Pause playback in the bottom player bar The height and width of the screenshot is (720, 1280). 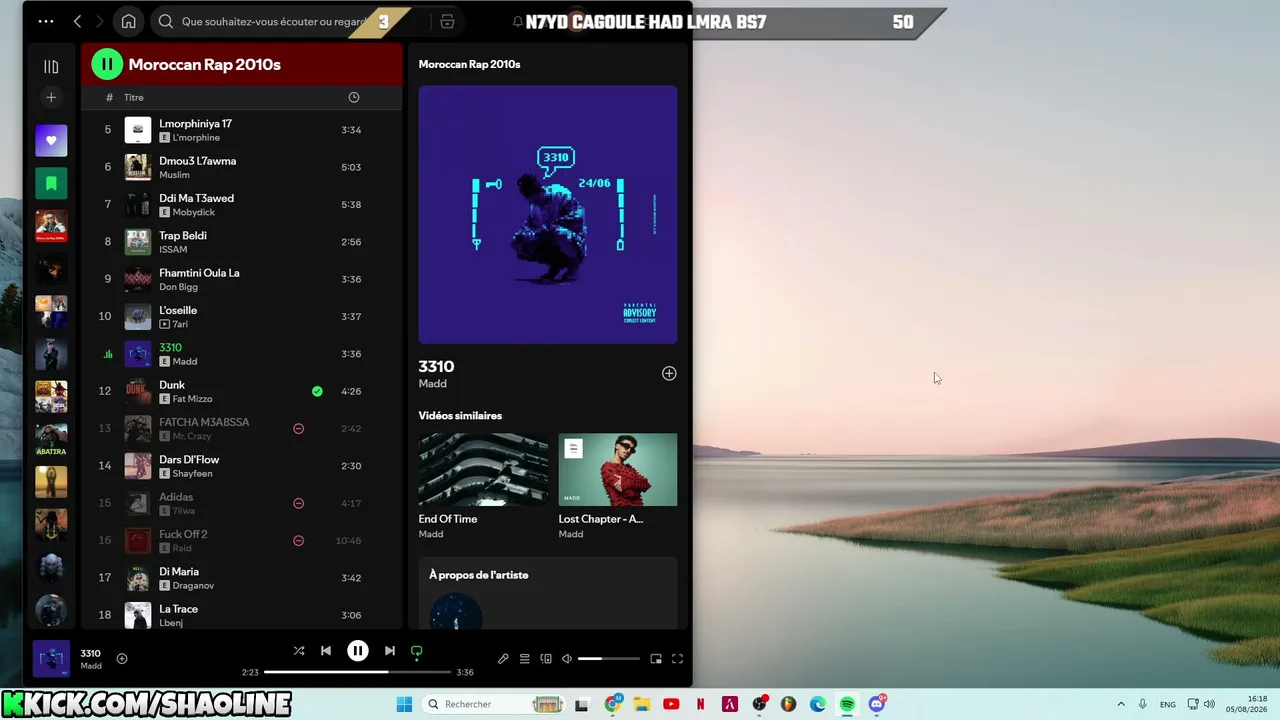pos(357,650)
